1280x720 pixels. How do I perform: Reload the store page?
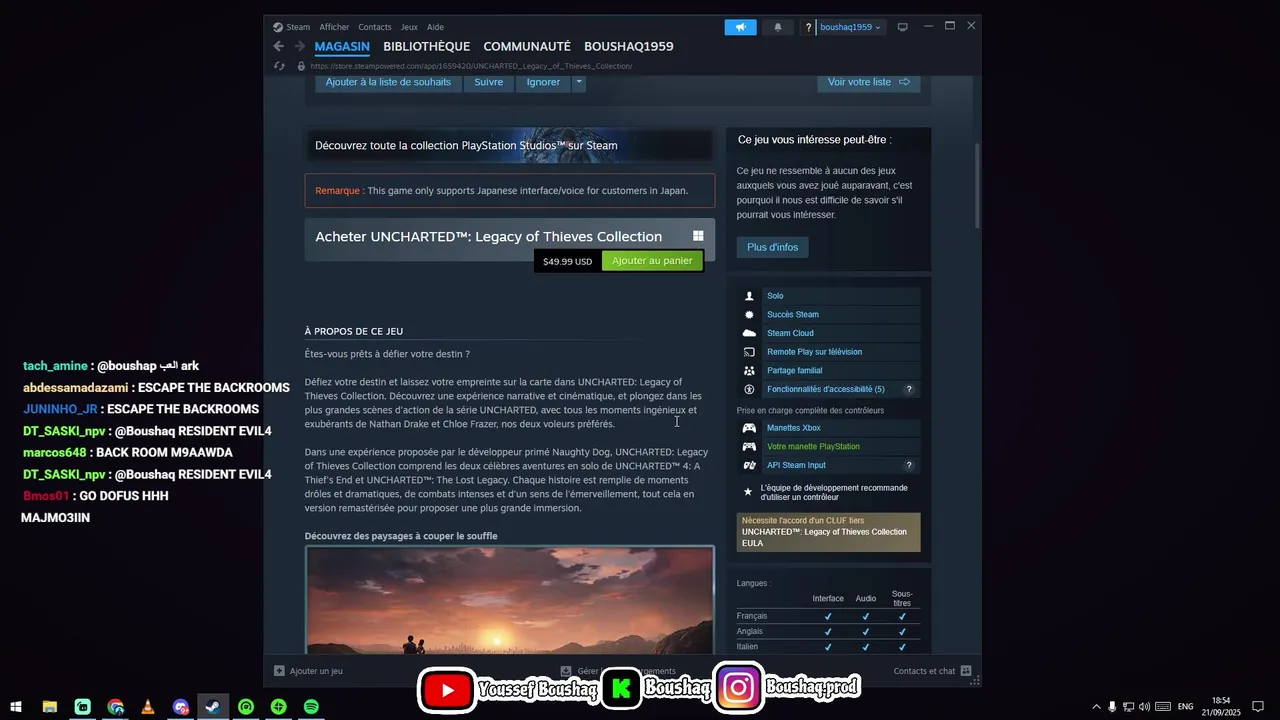coord(280,66)
